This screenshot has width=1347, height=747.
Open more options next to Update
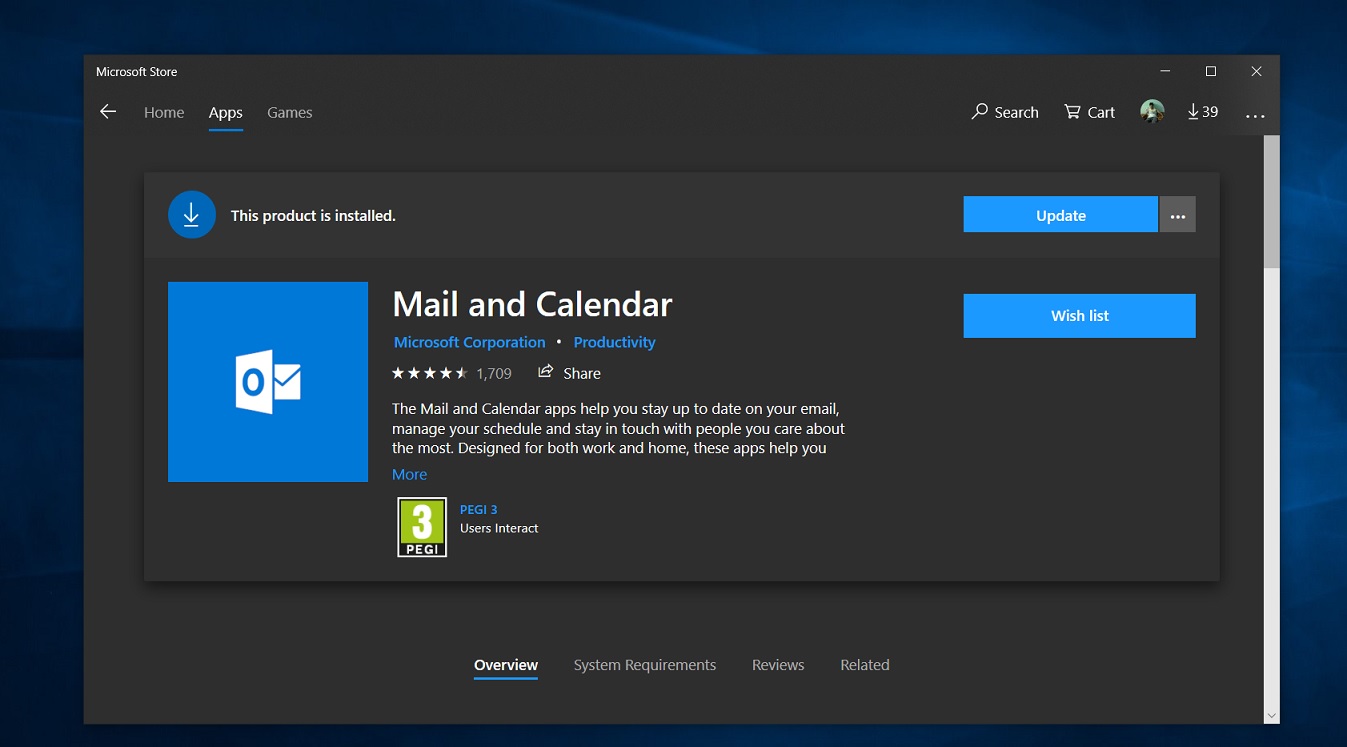[1177, 214]
